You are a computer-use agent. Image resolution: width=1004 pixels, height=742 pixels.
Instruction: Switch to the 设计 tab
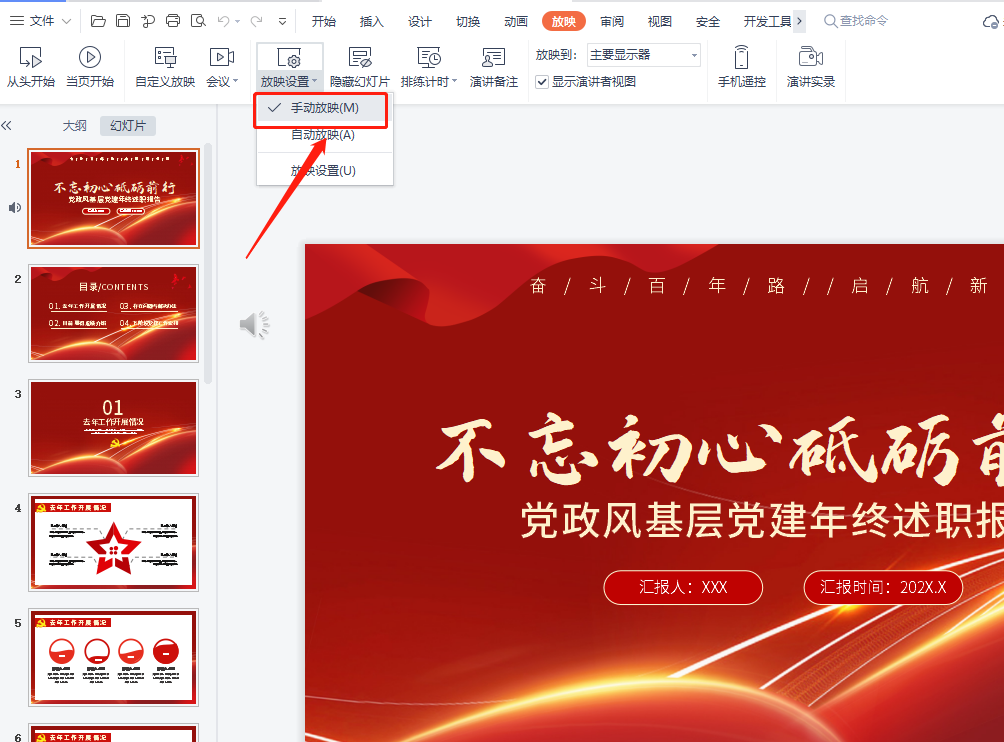point(419,22)
